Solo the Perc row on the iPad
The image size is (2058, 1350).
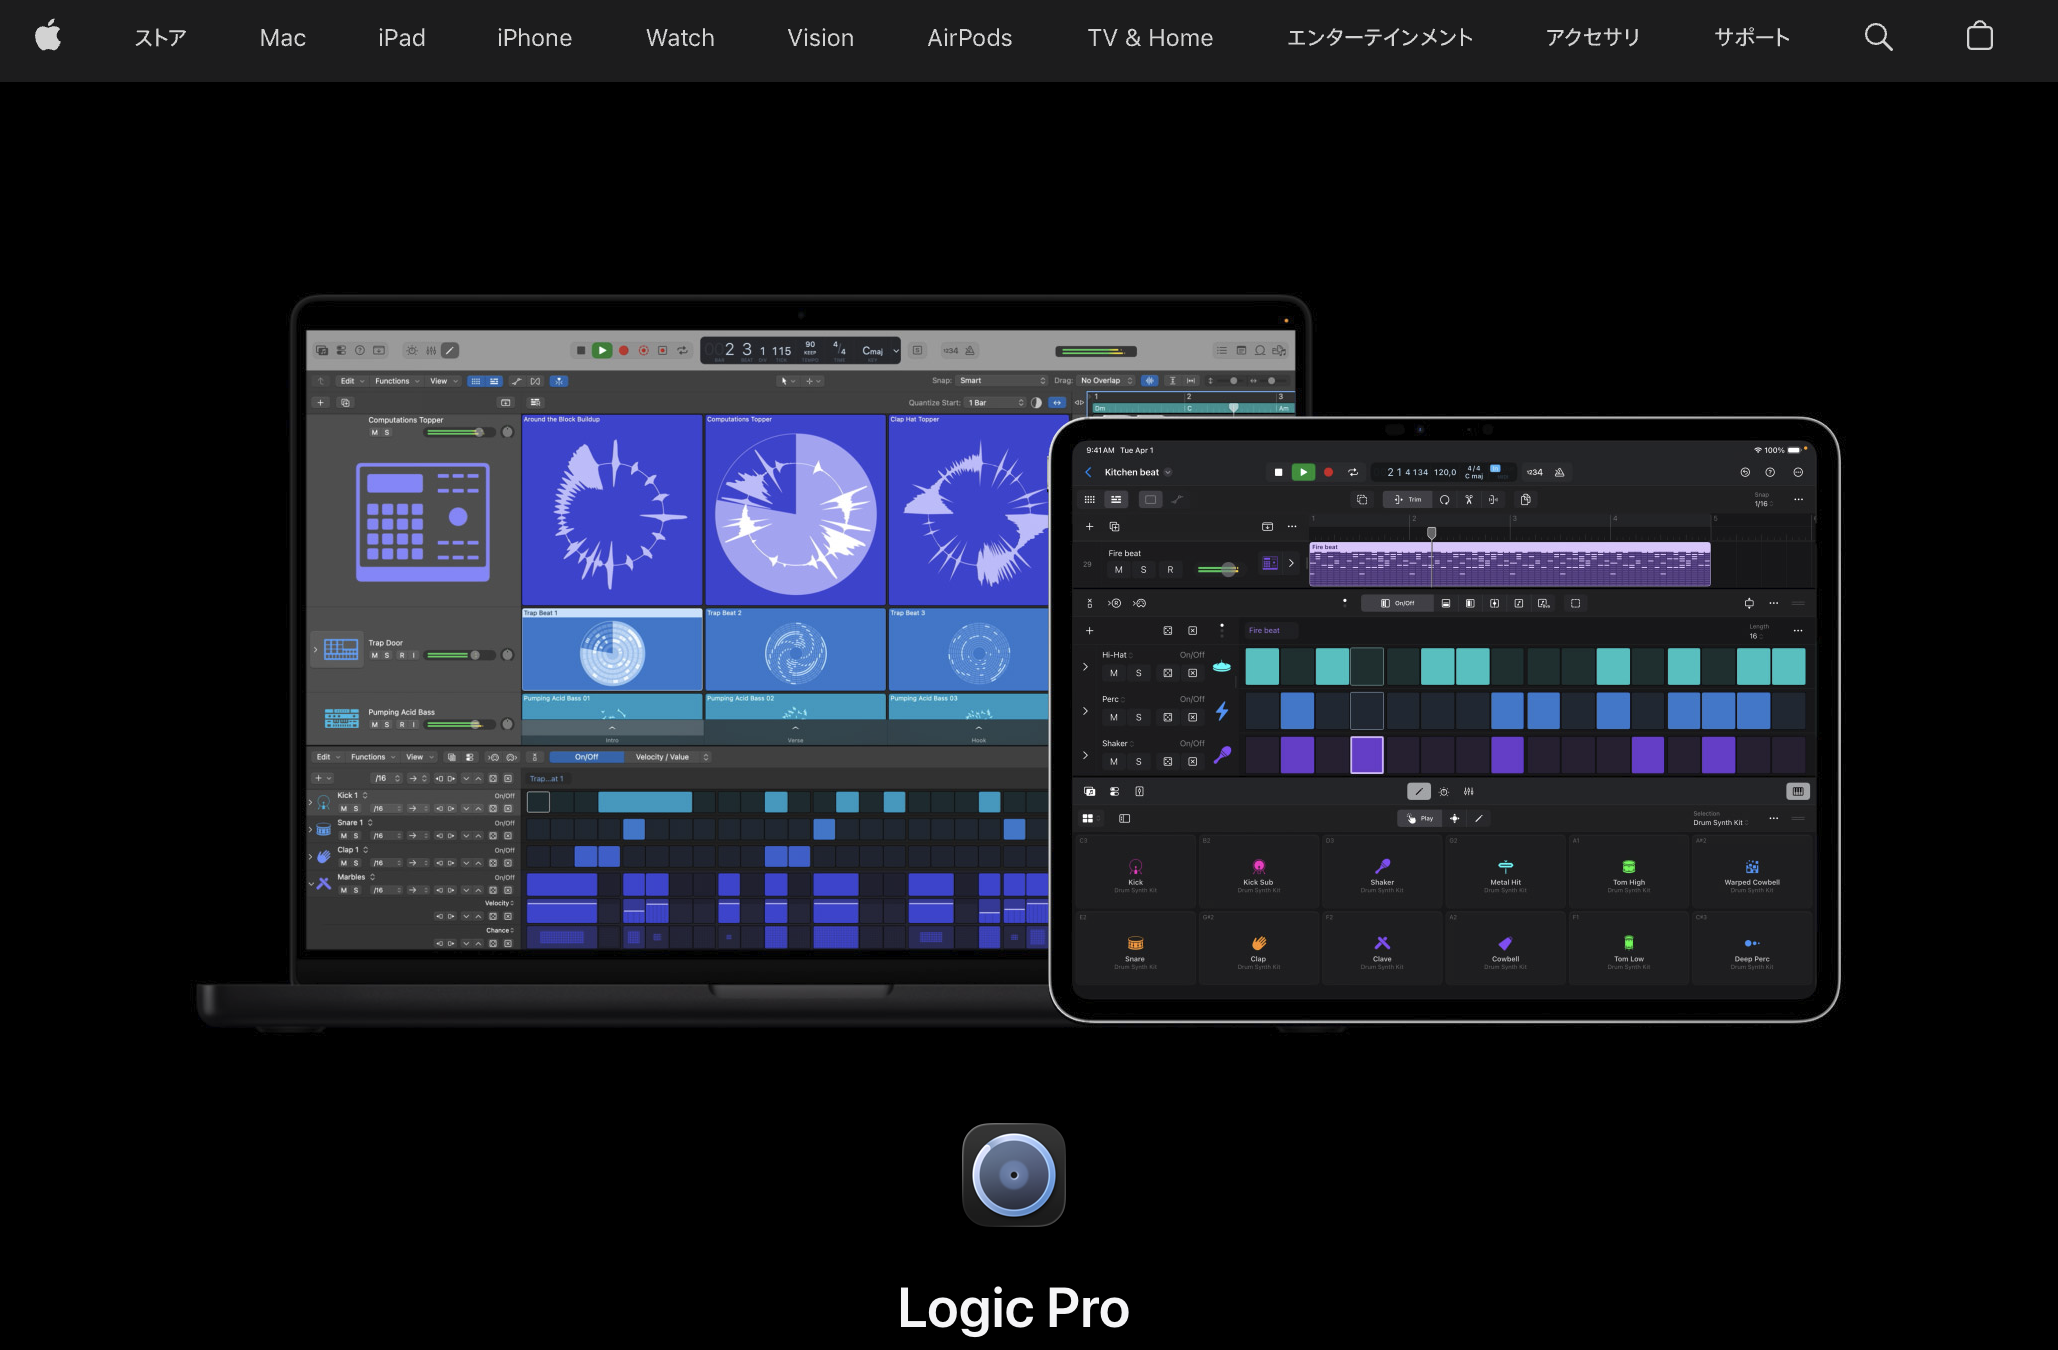[x=1139, y=718]
